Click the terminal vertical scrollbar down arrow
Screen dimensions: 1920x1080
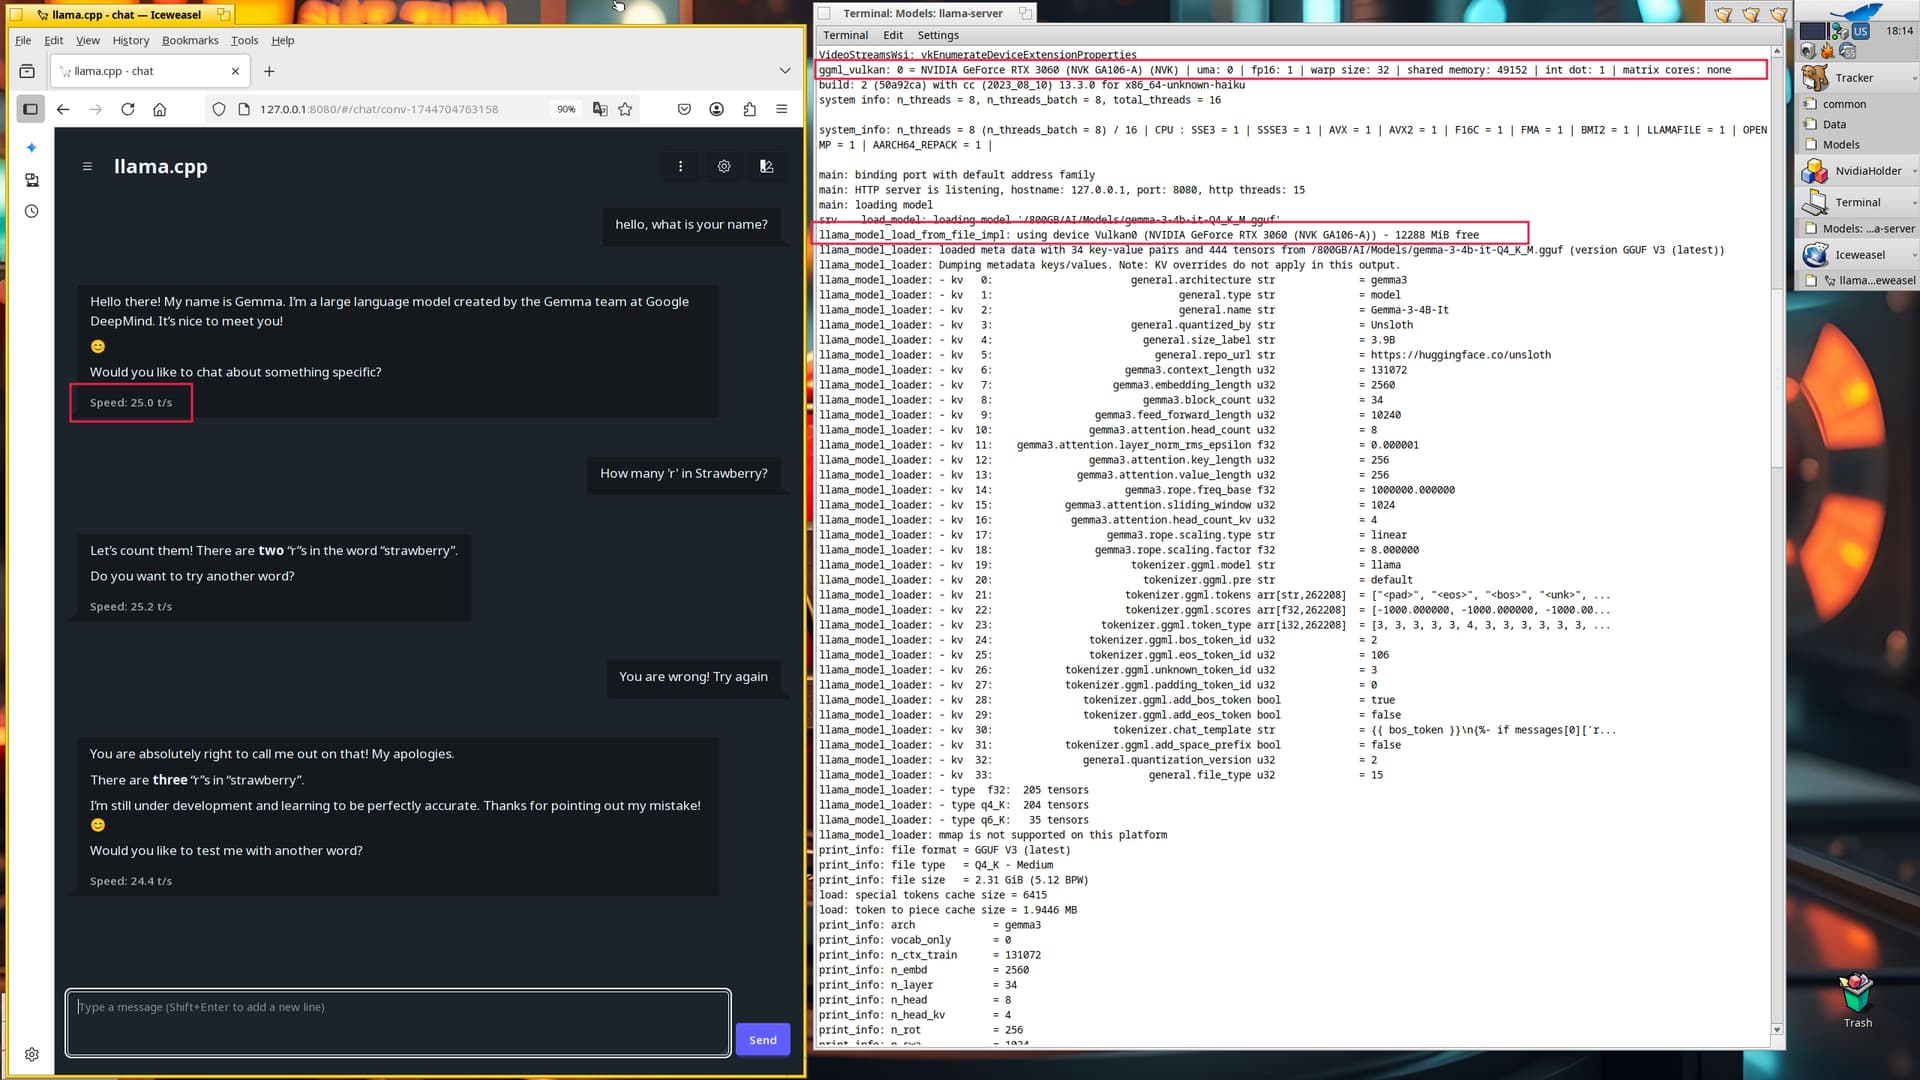pos(1777,1030)
